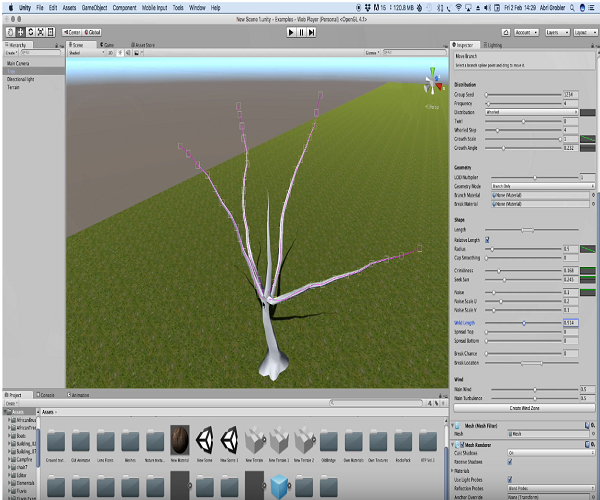Select the Hand tool in toolbar
This screenshot has width=600, height=500.
[11, 32]
